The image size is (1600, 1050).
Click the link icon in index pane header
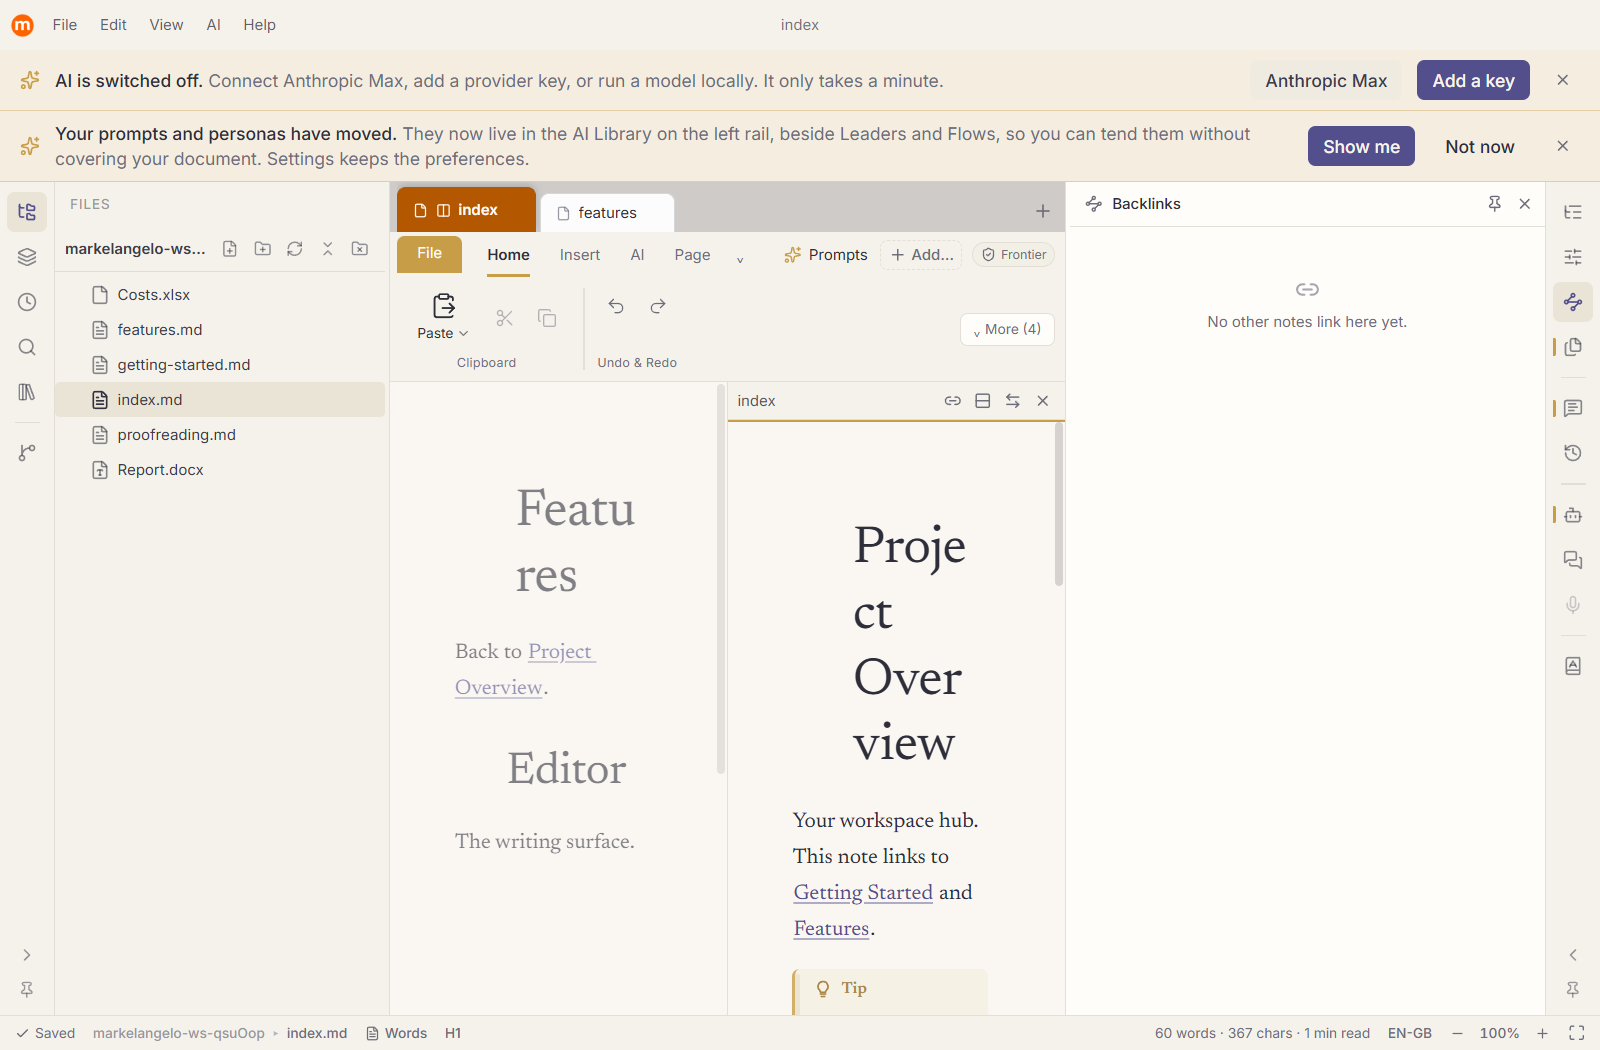(x=953, y=401)
